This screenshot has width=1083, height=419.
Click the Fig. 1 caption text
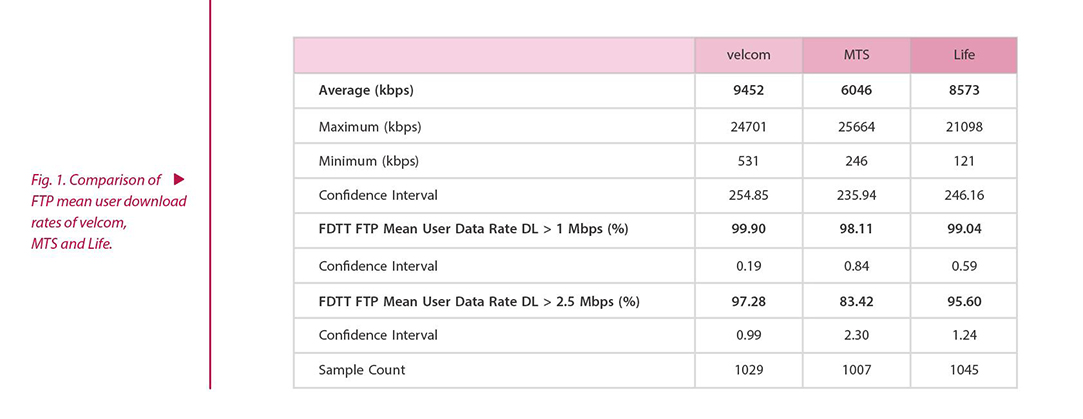(x=108, y=212)
